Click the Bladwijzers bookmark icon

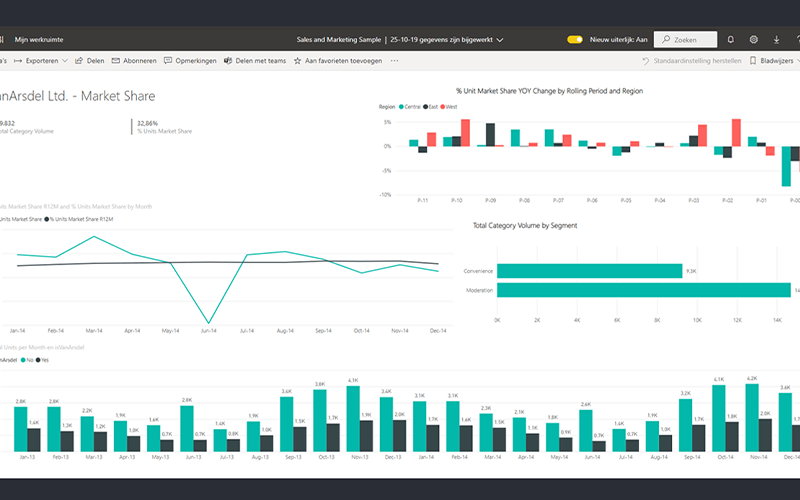point(753,60)
